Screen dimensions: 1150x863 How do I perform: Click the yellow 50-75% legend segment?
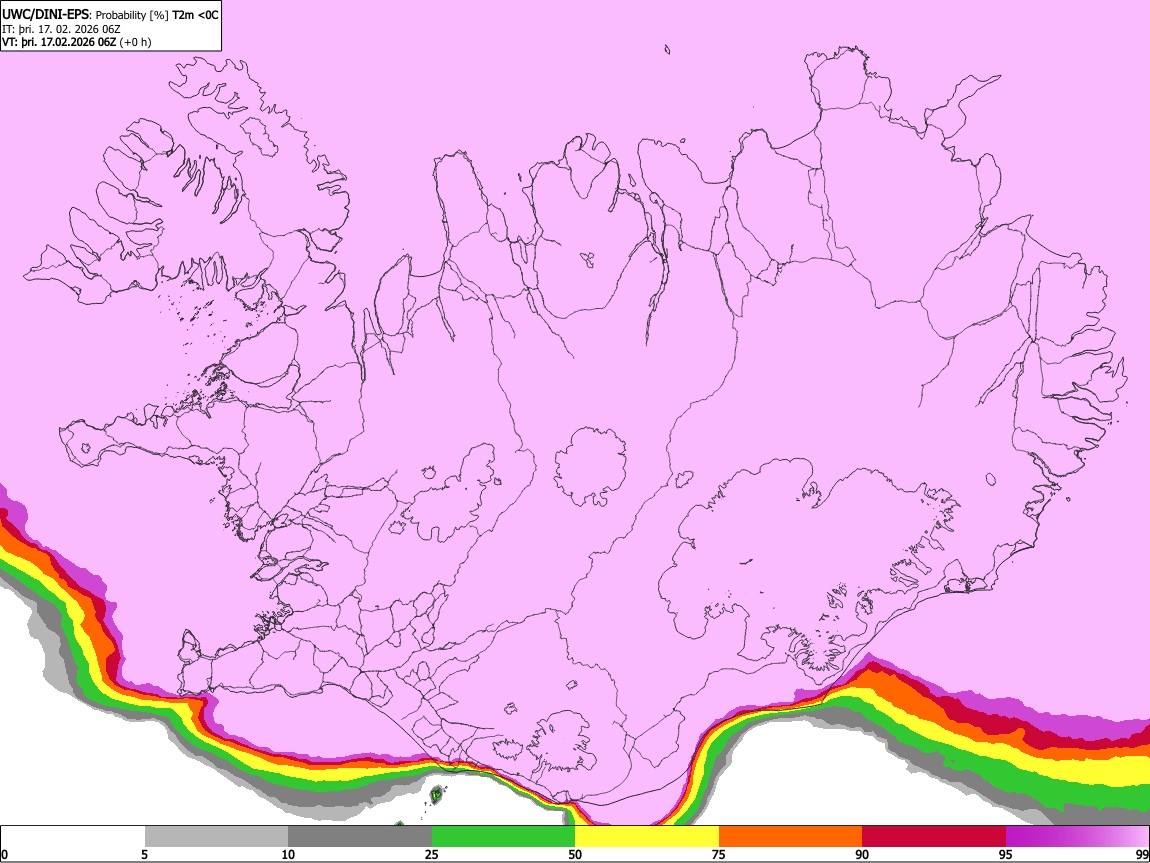tap(647, 837)
